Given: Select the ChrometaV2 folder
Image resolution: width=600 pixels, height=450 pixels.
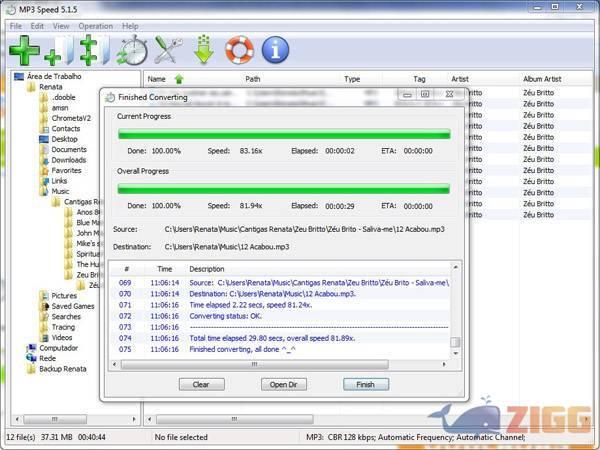Looking at the screenshot, I should click(x=65, y=118).
